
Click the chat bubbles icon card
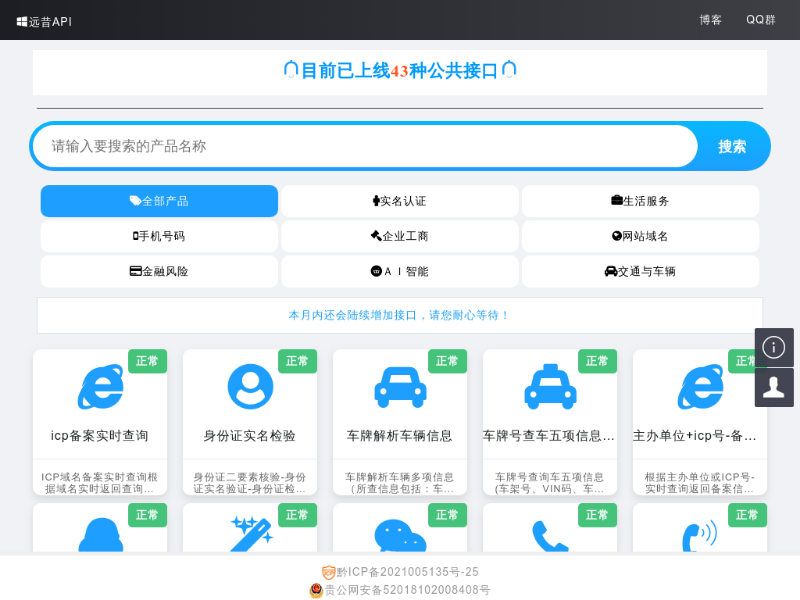(400, 537)
